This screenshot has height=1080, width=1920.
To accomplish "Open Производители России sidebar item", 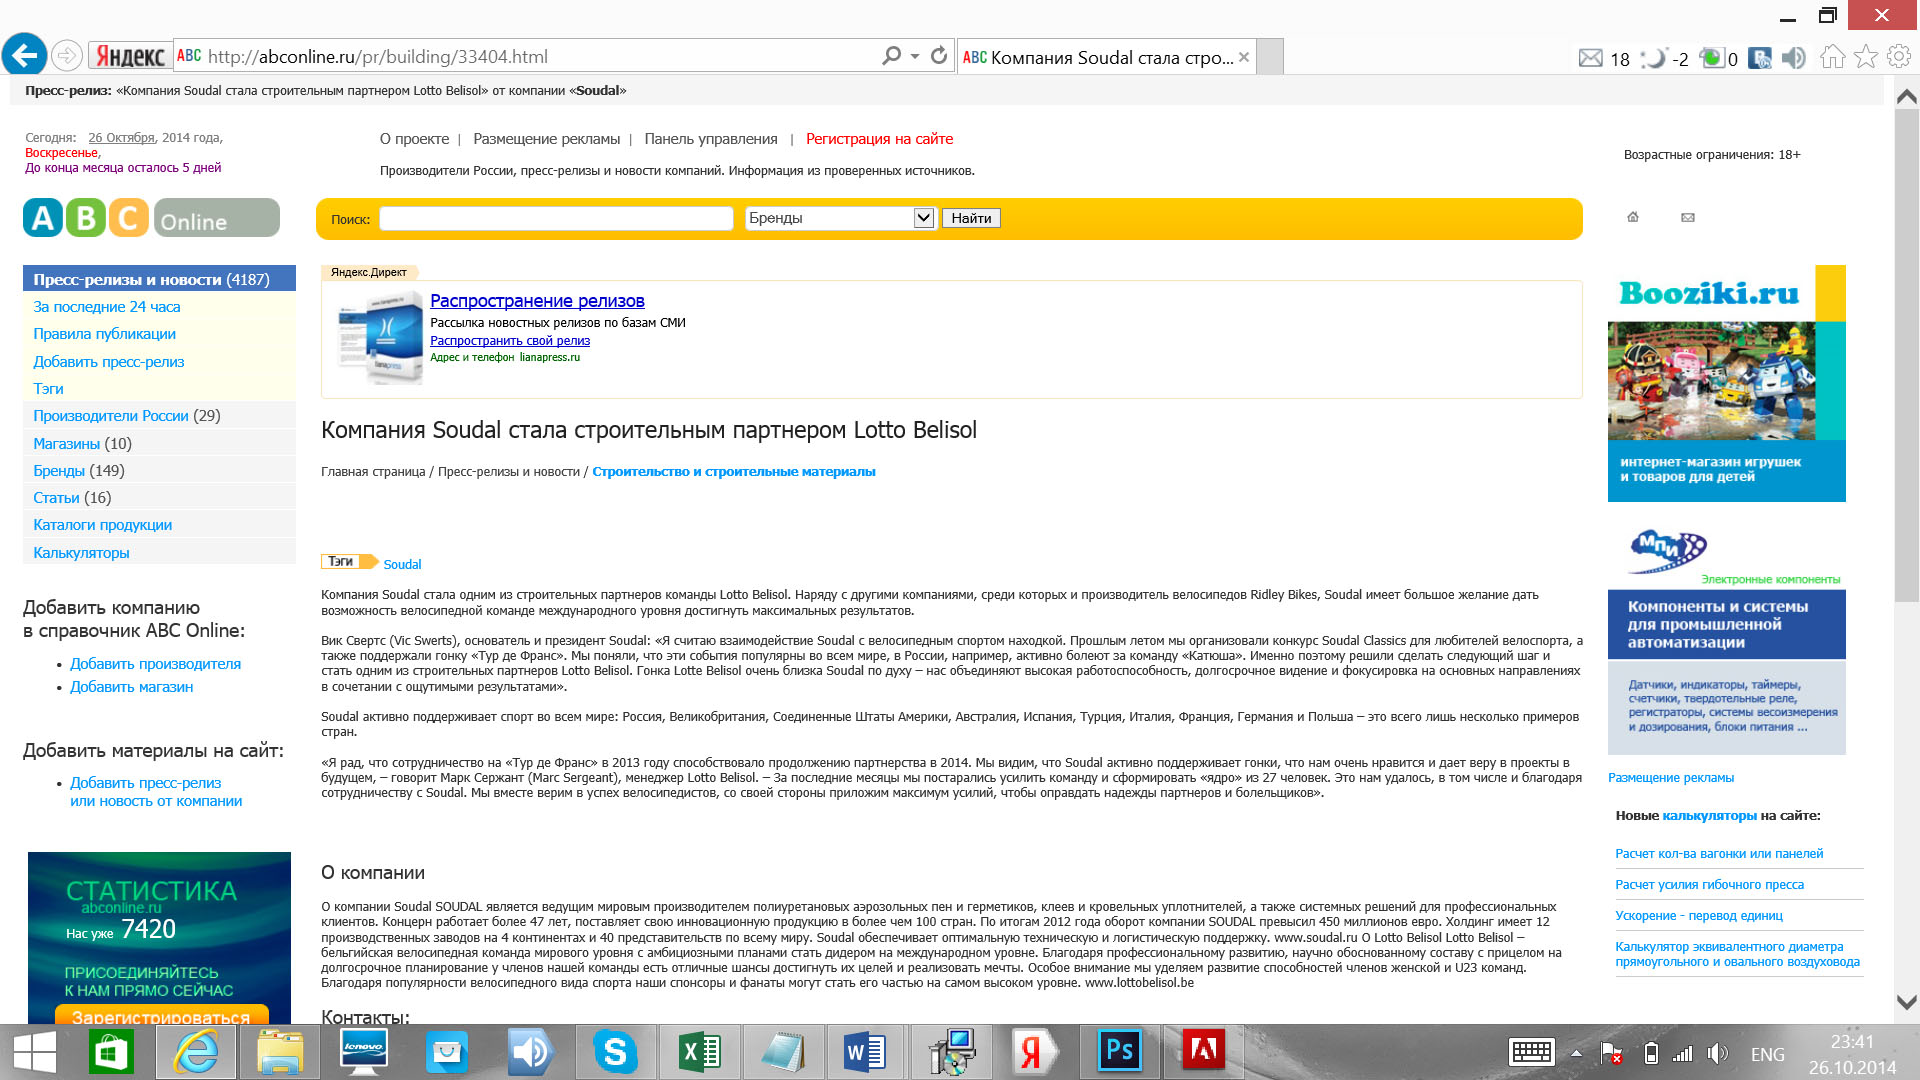I will (111, 416).
